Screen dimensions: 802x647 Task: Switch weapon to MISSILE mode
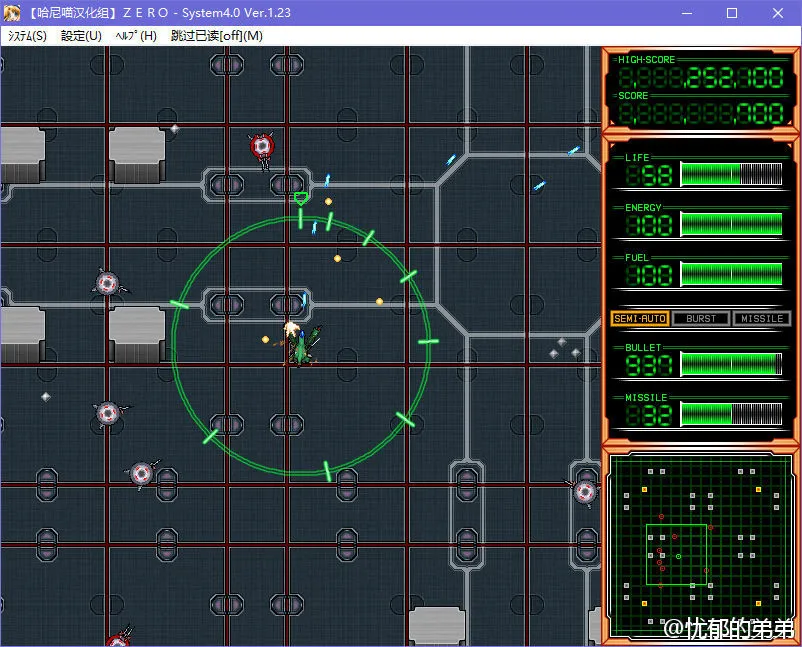pos(762,318)
